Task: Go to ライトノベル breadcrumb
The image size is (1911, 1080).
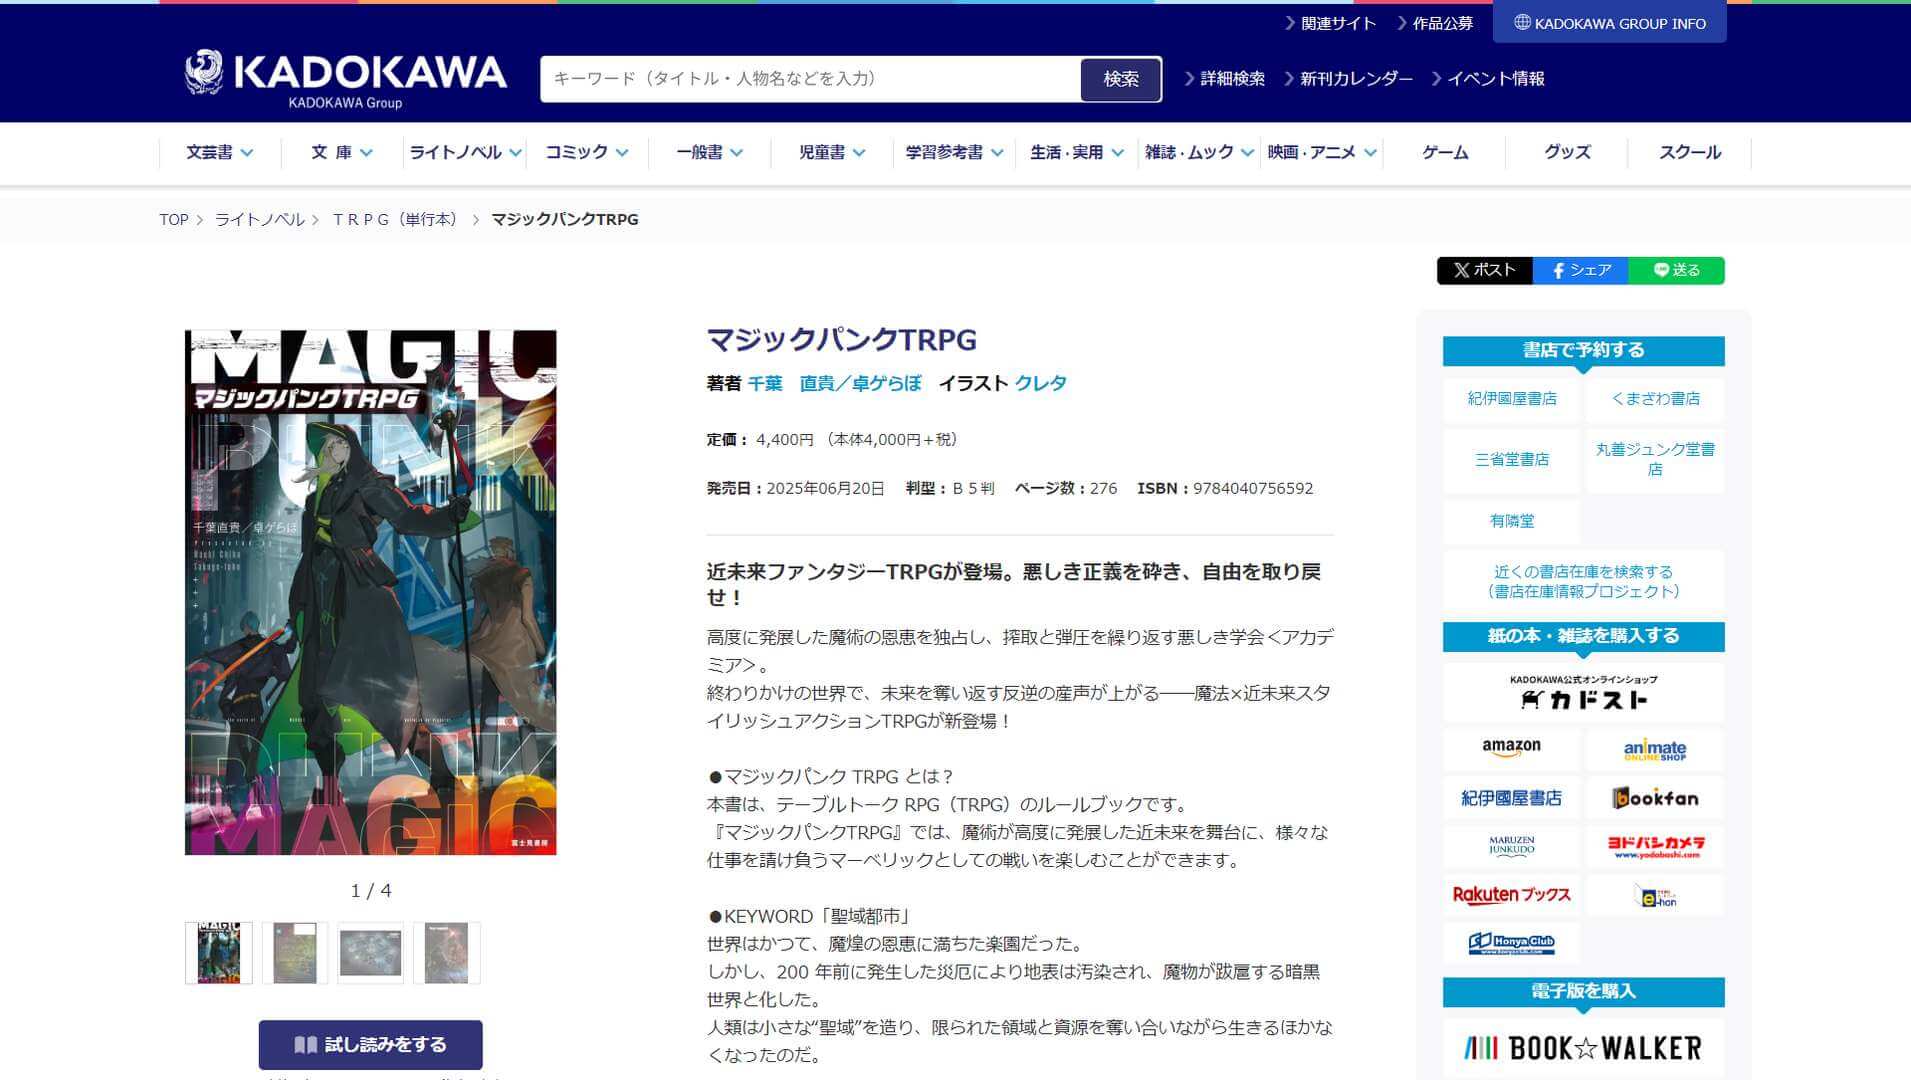Action: [x=260, y=219]
